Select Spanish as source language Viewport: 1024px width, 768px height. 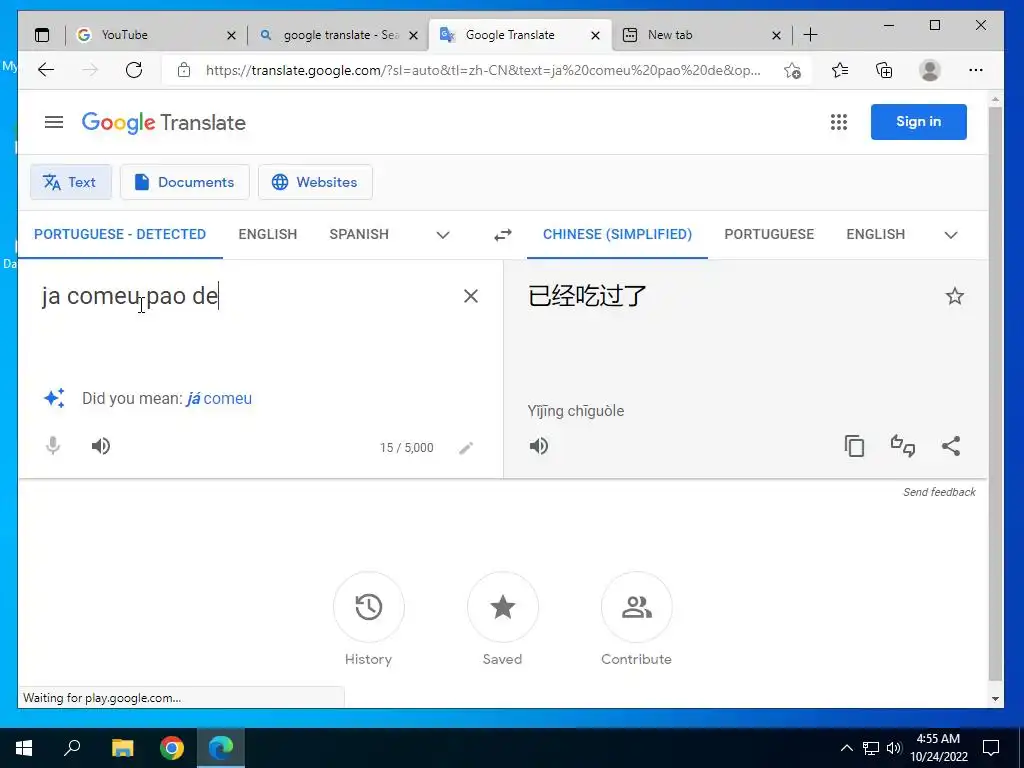click(x=359, y=234)
